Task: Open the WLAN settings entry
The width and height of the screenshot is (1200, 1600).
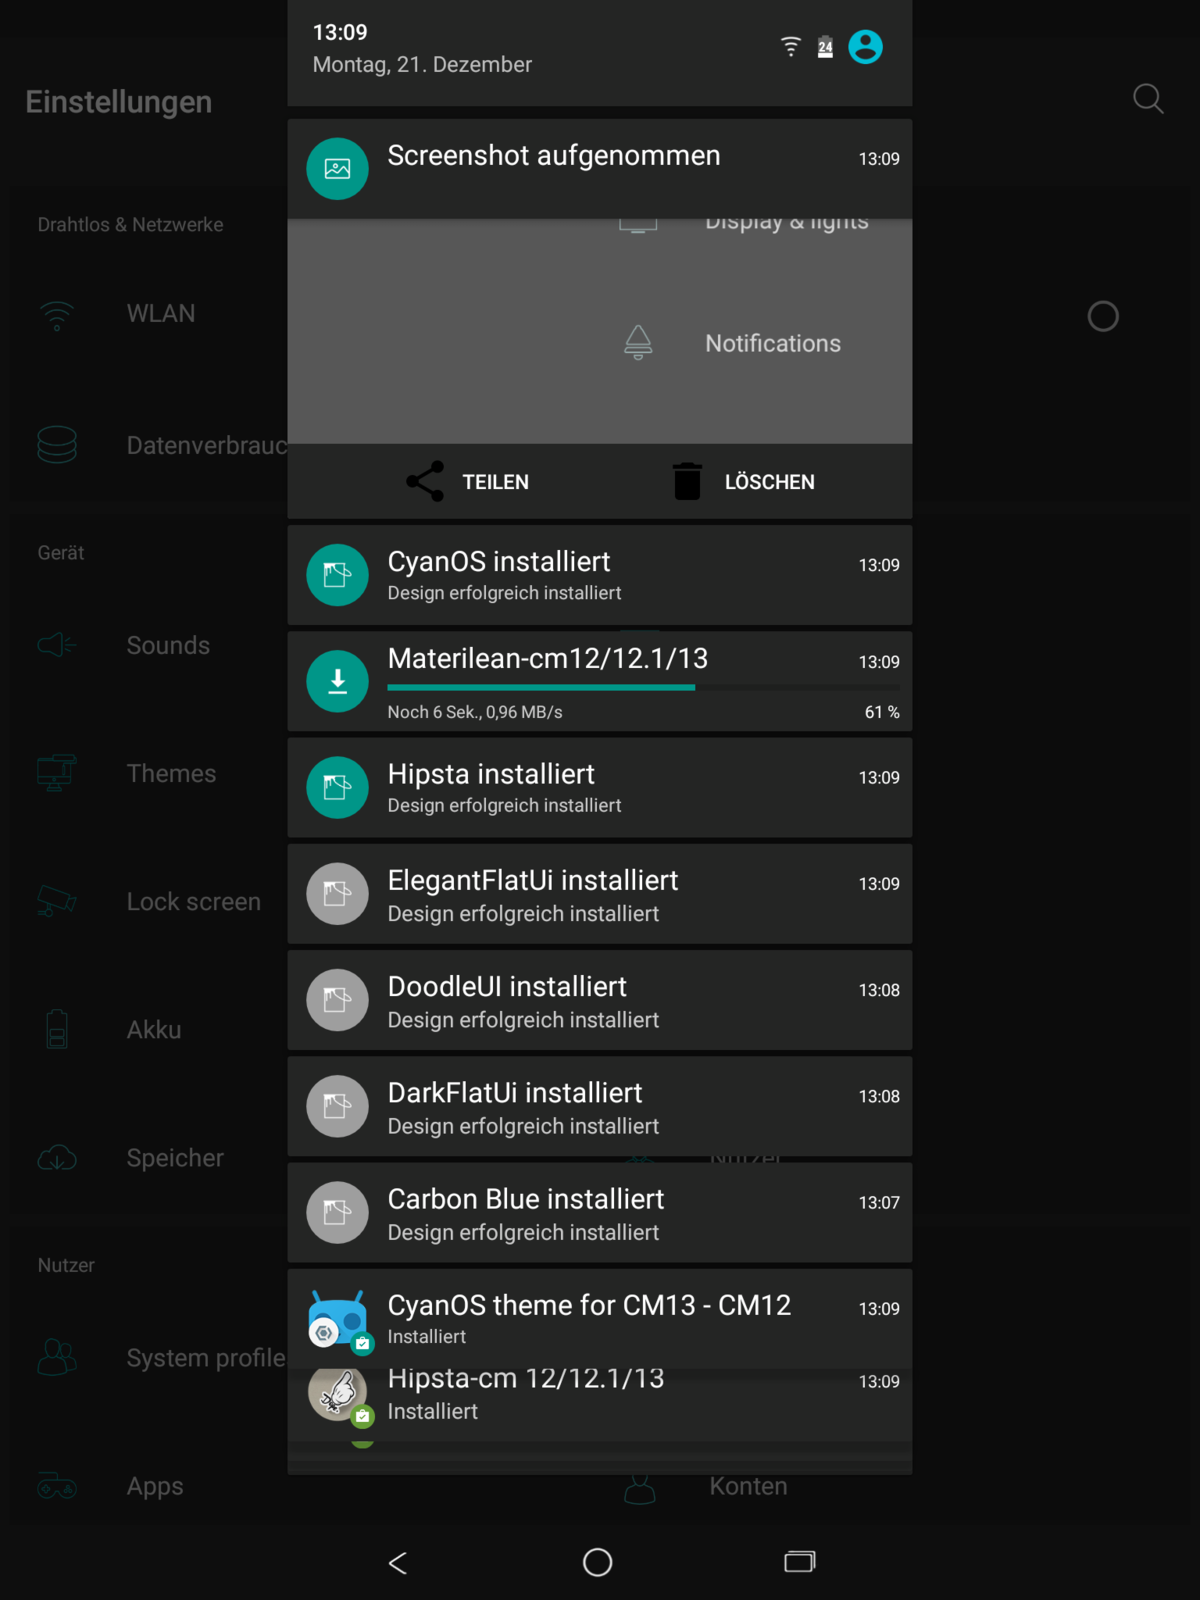Action: 160,314
